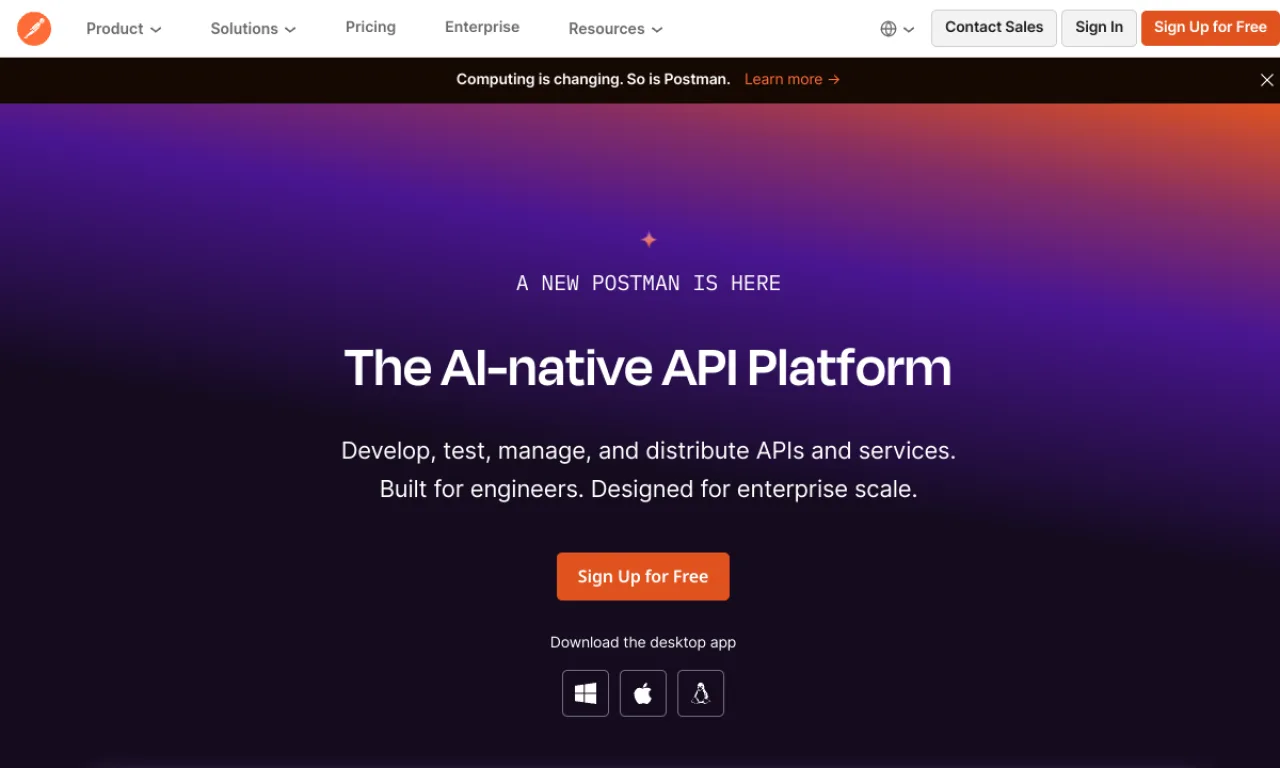Screen dimensions: 1280x768
Task: Click the hero Sign Up for Free button
Action: point(643,577)
